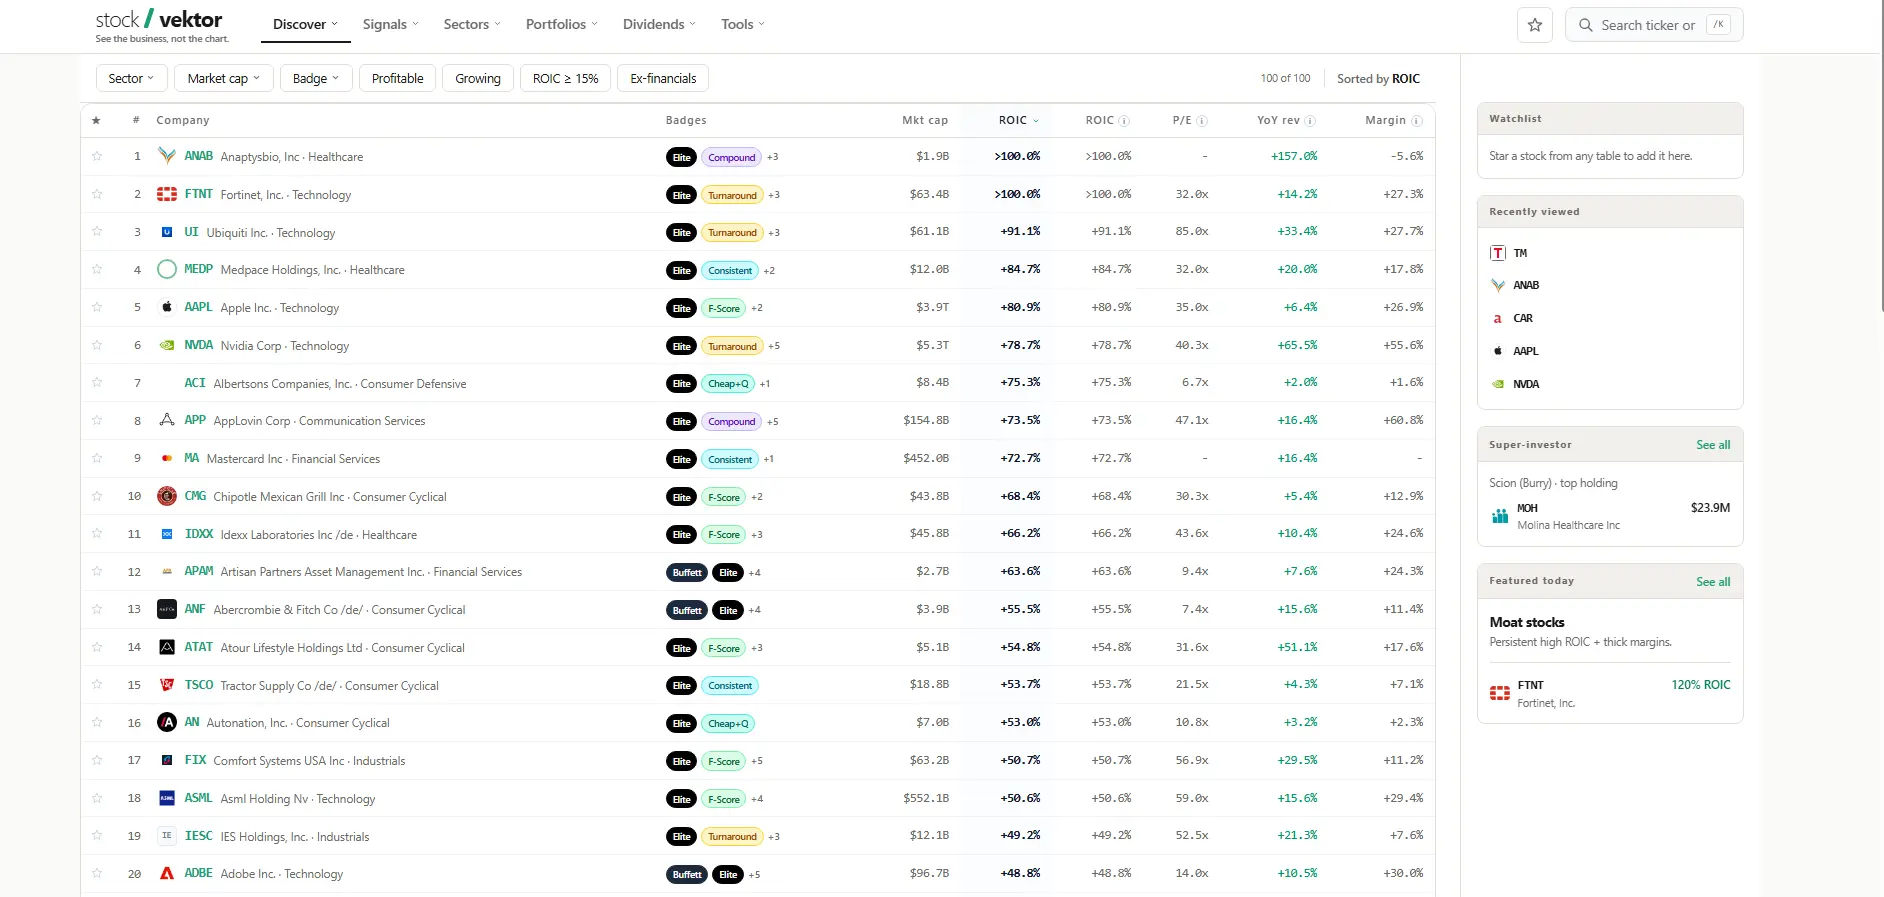Star the AAPL Apple row
The width and height of the screenshot is (1884, 897).
(97, 307)
